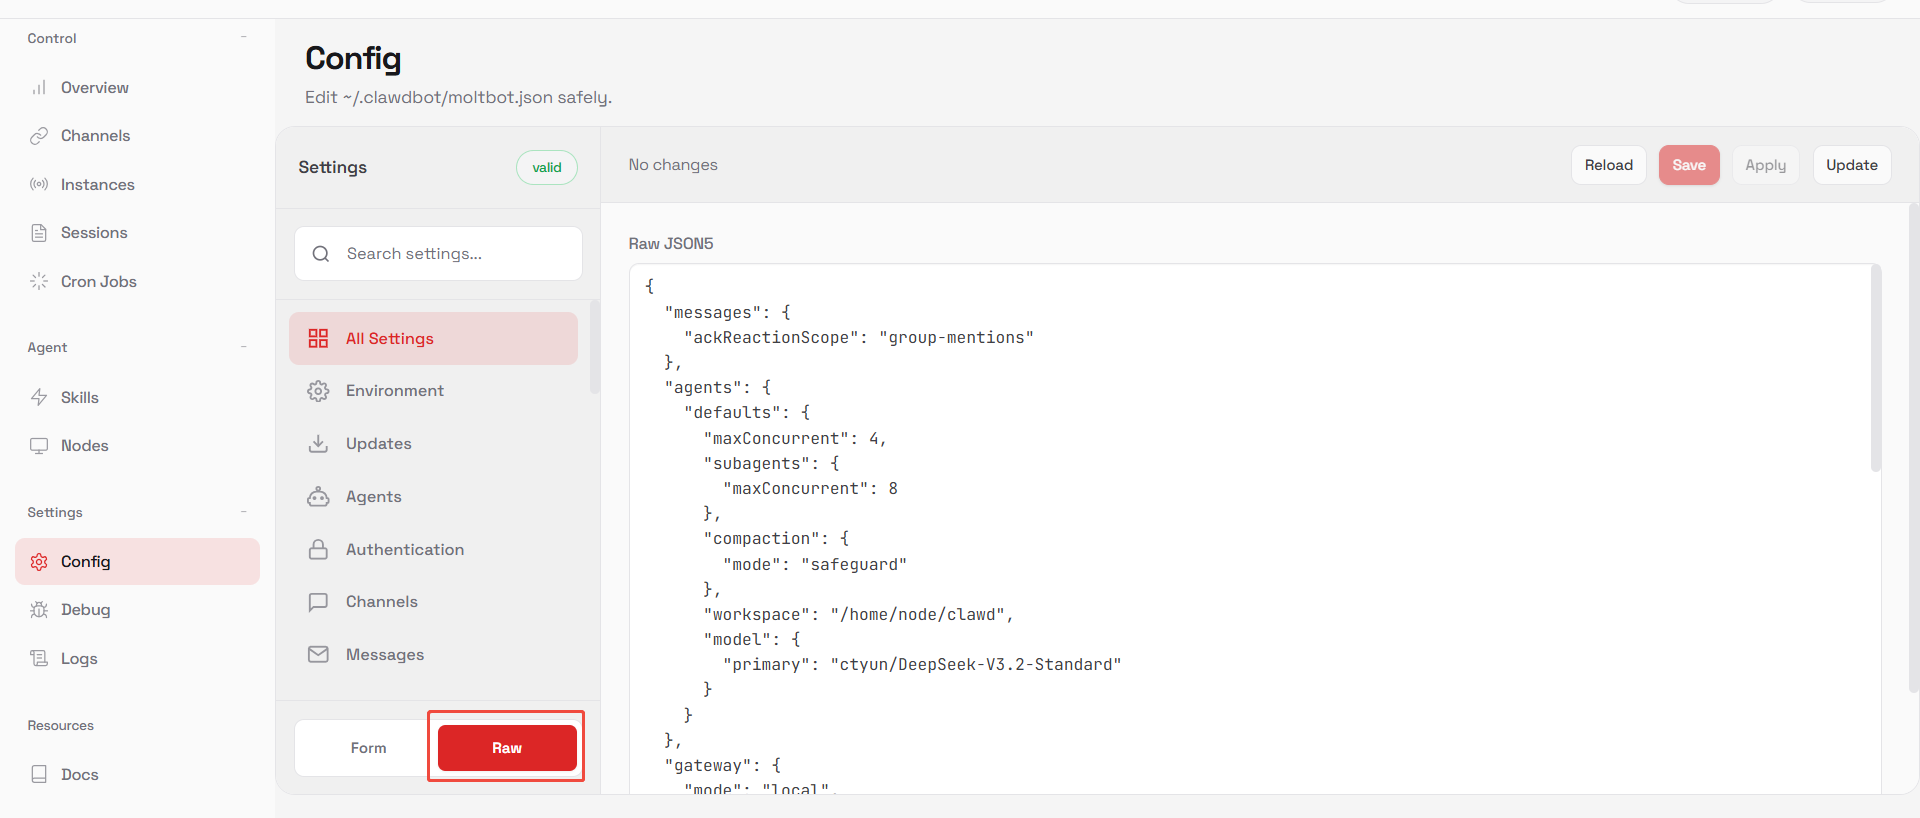
Task: Collapse the Control sidebar section
Action: 243,38
